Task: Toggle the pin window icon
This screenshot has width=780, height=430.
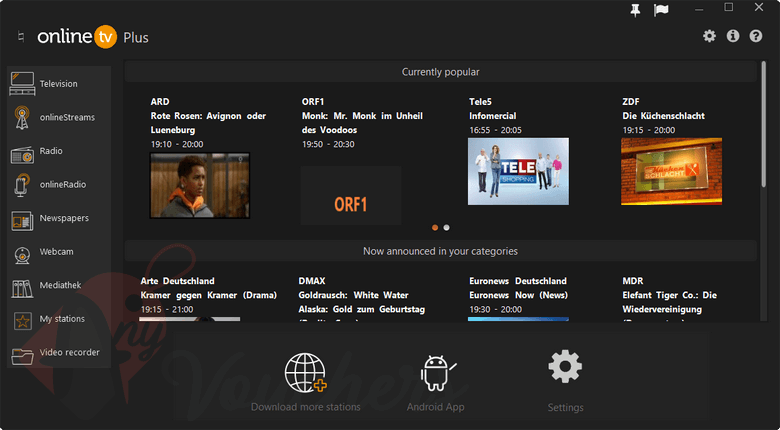Action: coord(635,10)
